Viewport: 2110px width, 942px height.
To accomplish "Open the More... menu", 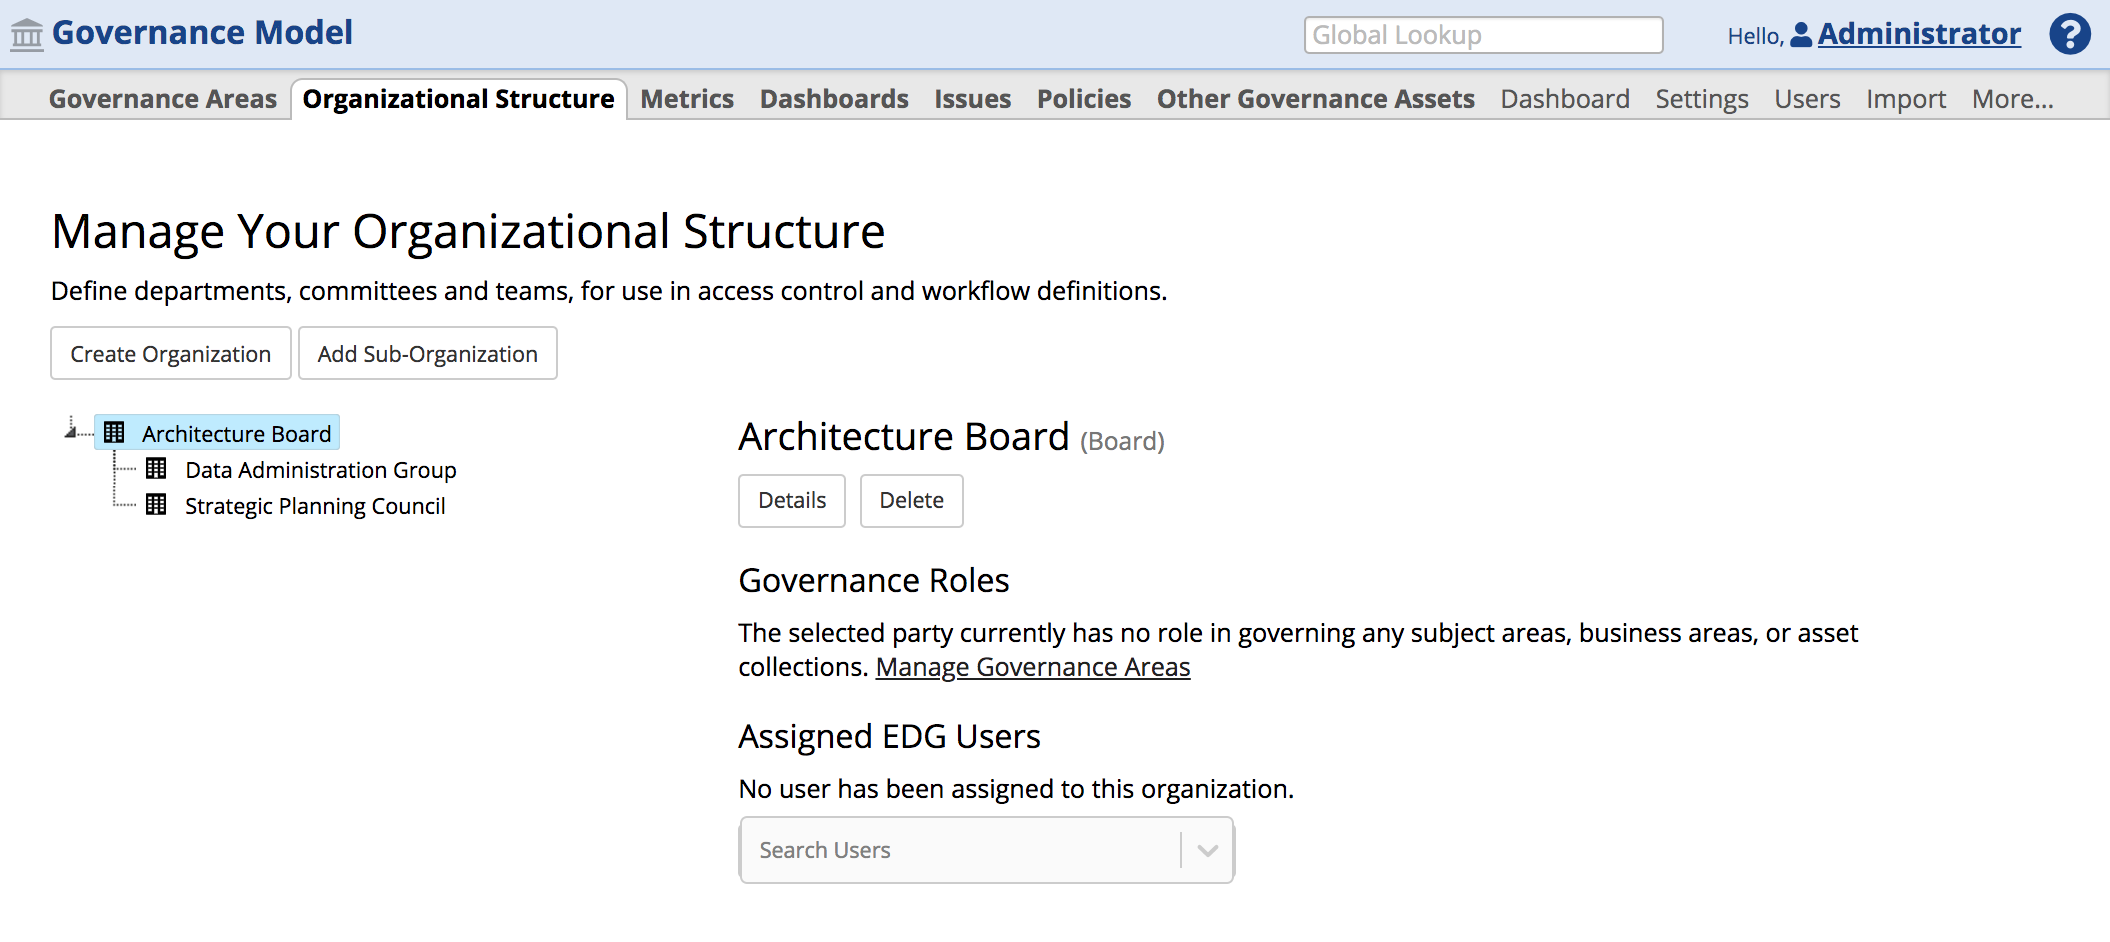I will (x=2011, y=98).
